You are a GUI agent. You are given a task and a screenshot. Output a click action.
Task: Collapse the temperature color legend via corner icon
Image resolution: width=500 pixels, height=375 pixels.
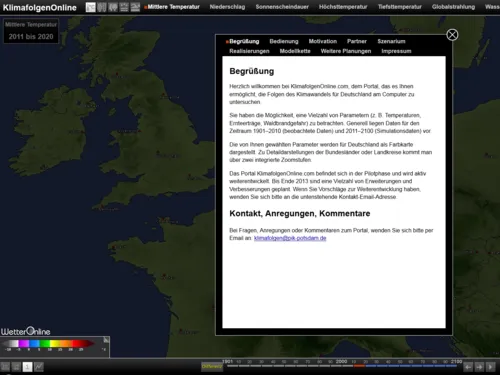click(x=106, y=340)
